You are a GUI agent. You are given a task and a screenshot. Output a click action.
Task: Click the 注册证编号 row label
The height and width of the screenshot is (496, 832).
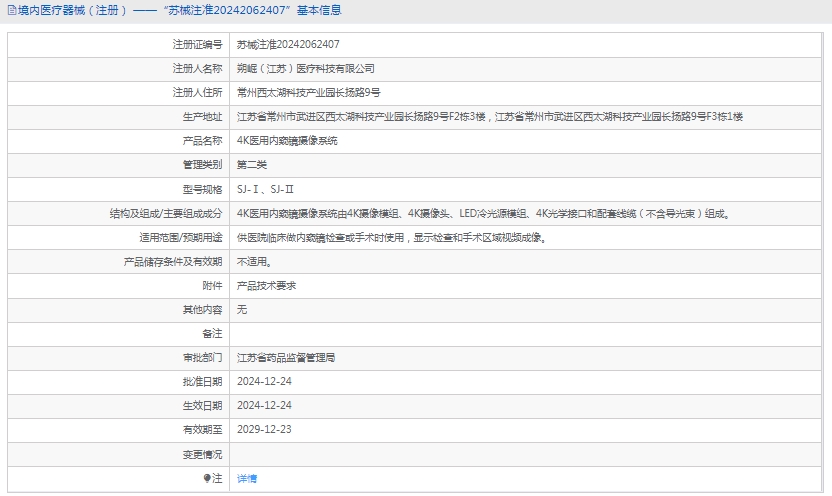tap(197, 44)
